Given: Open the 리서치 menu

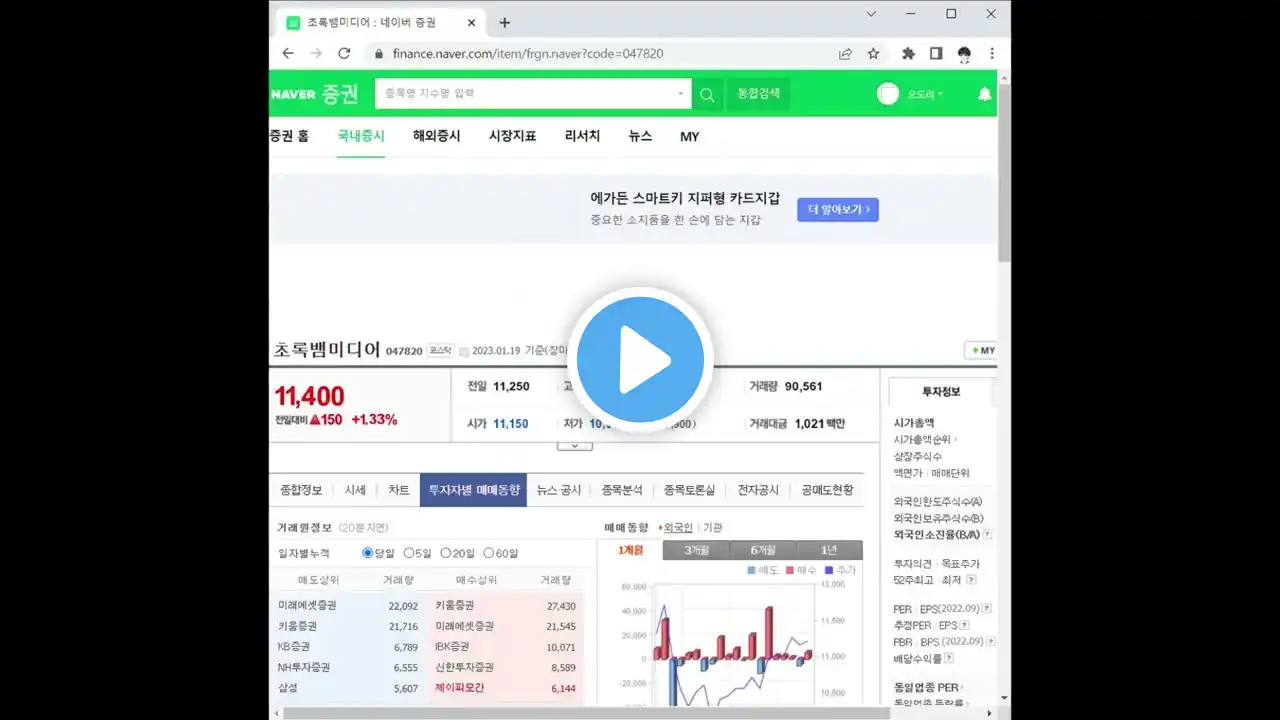Looking at the screenshot, I should pyautogui.click(x=583, y=136).
